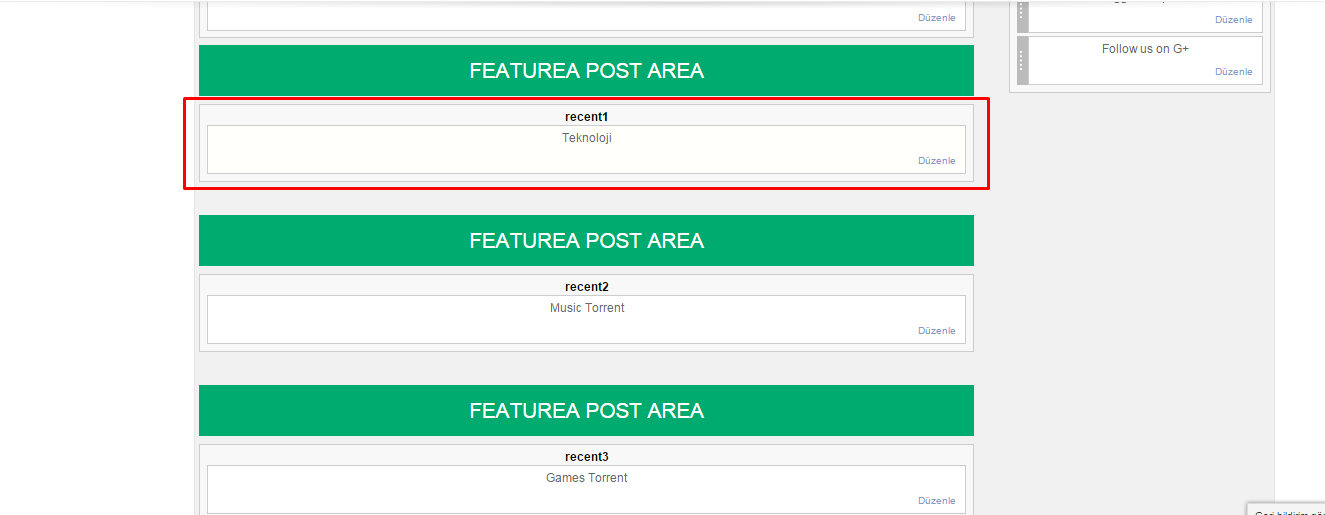This screenshot has width=1325, height=515.
Task: Click drag handle above Follow us widget
Action: tap(1022, 16)
